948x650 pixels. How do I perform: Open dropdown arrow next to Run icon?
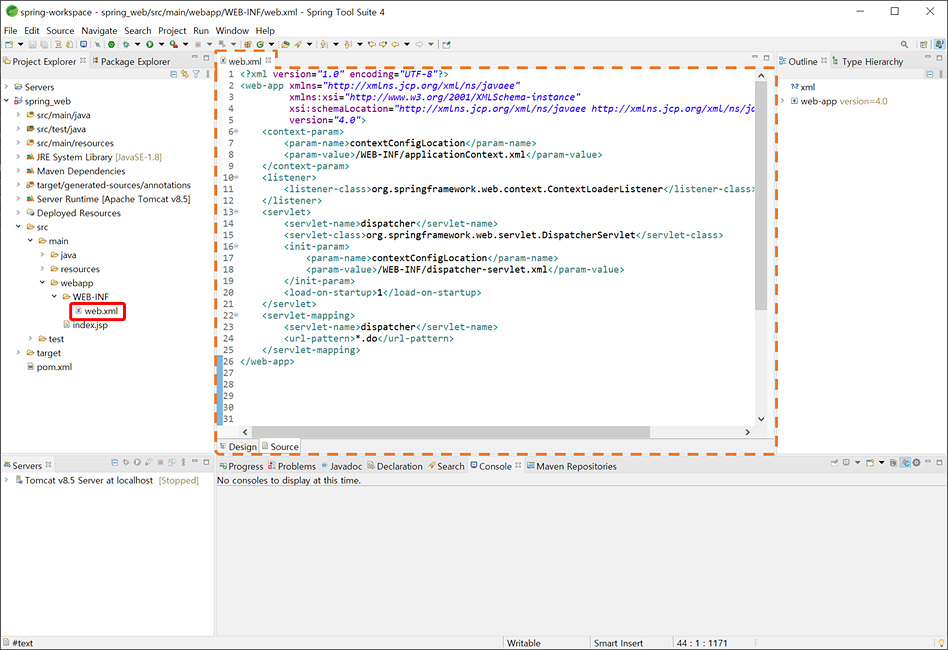pos(161,44)
